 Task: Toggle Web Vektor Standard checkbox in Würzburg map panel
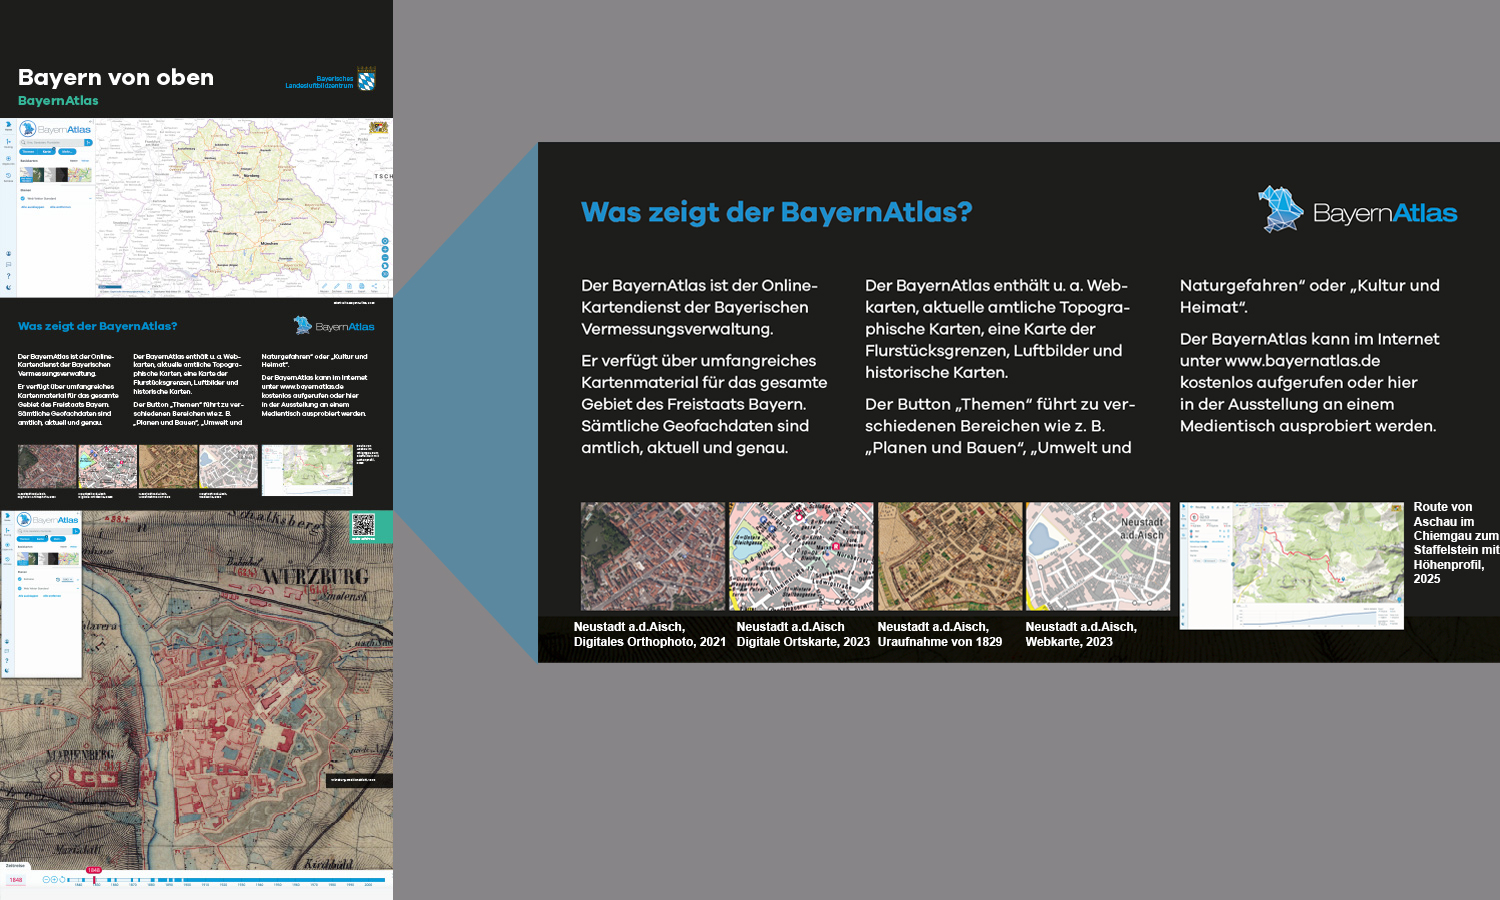click(20, 588)
